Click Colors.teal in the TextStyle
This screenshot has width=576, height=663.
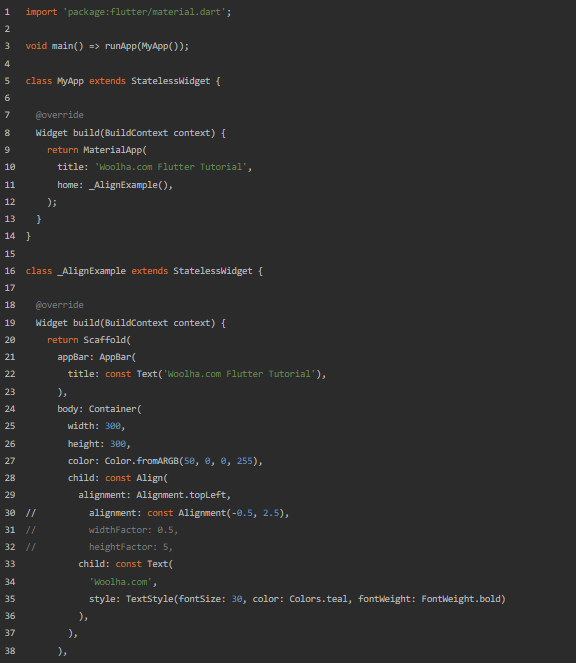point(318,599)
